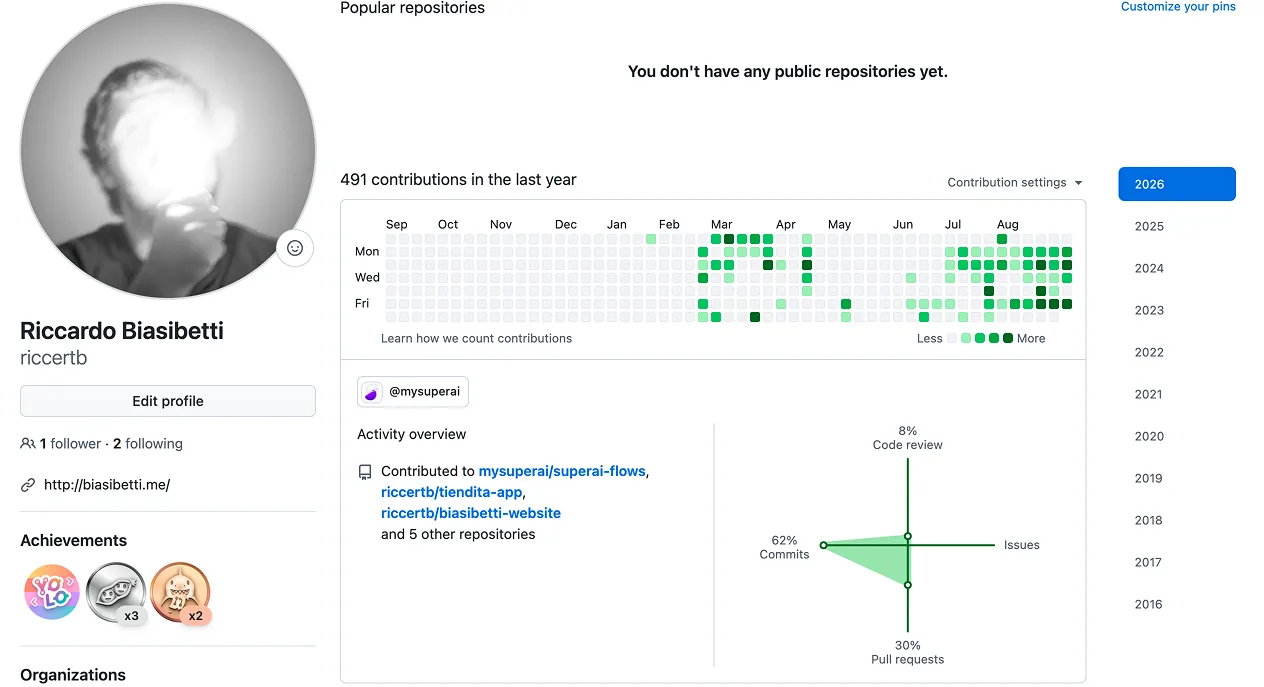The image size is (1264, 687).
Task: Open Learn how we count contributions link
Action: 476,338
